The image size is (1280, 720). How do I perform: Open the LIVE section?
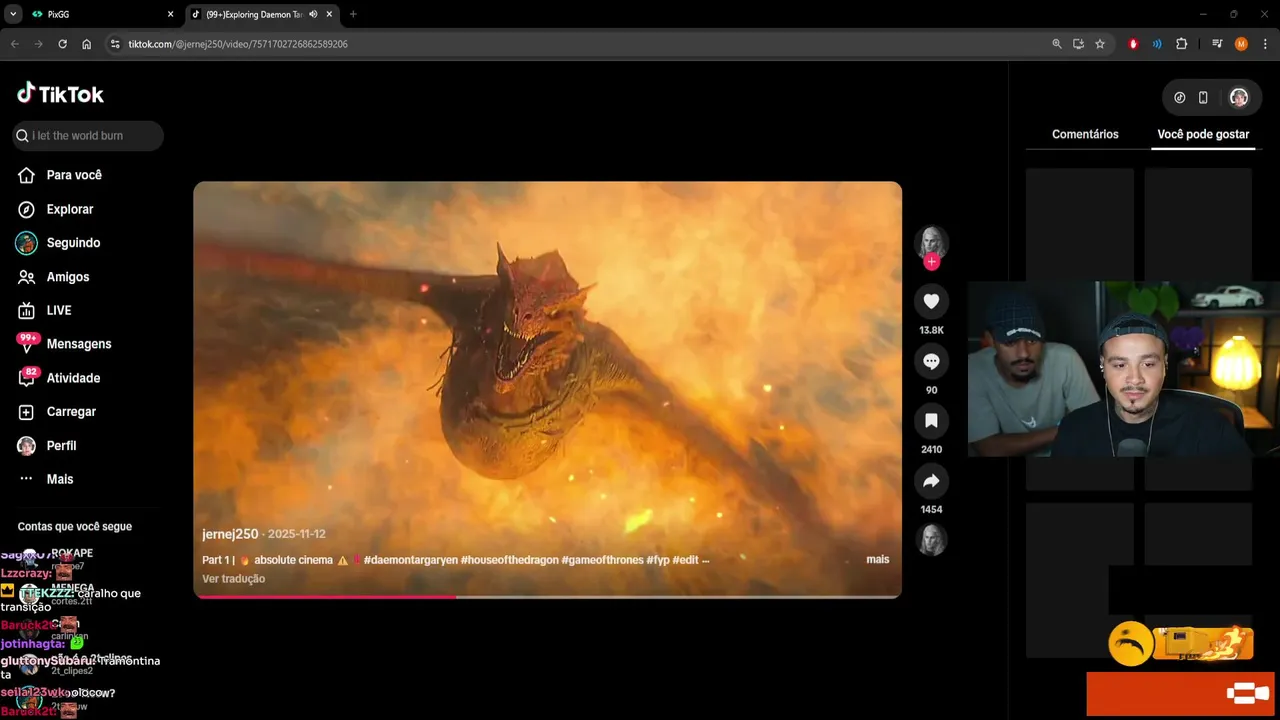45,310
